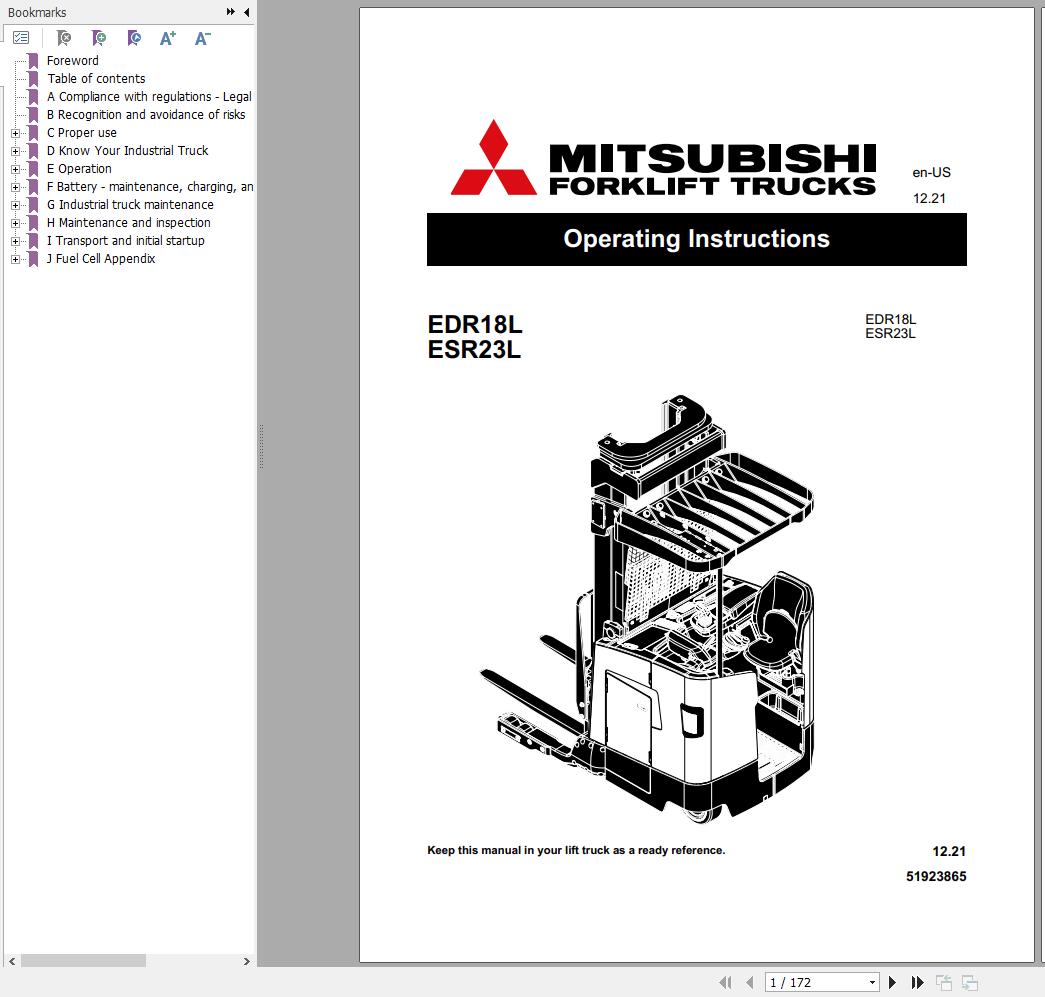Click the document number 51923865
Viewport: 1045px width, 997px height.
coord(936,876)
